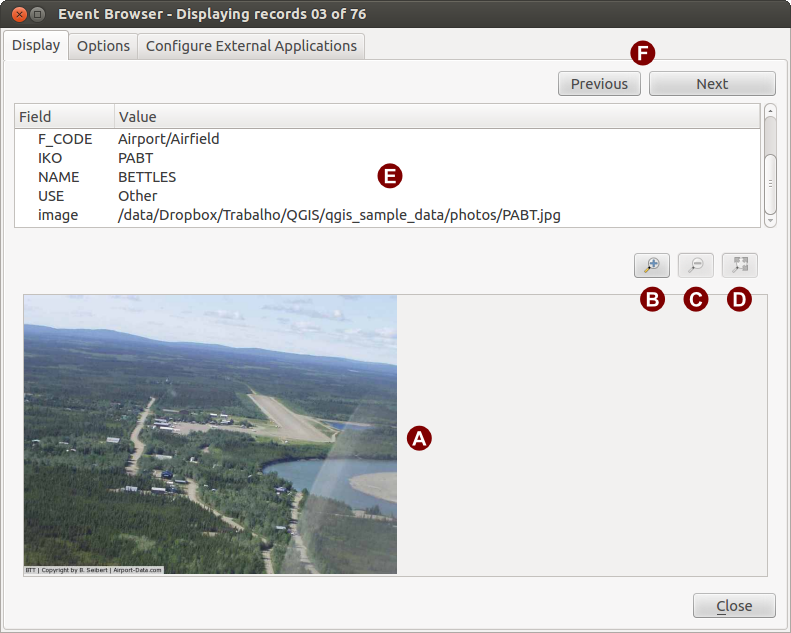
Task: Open the Options tab
Action: point(103,46)
